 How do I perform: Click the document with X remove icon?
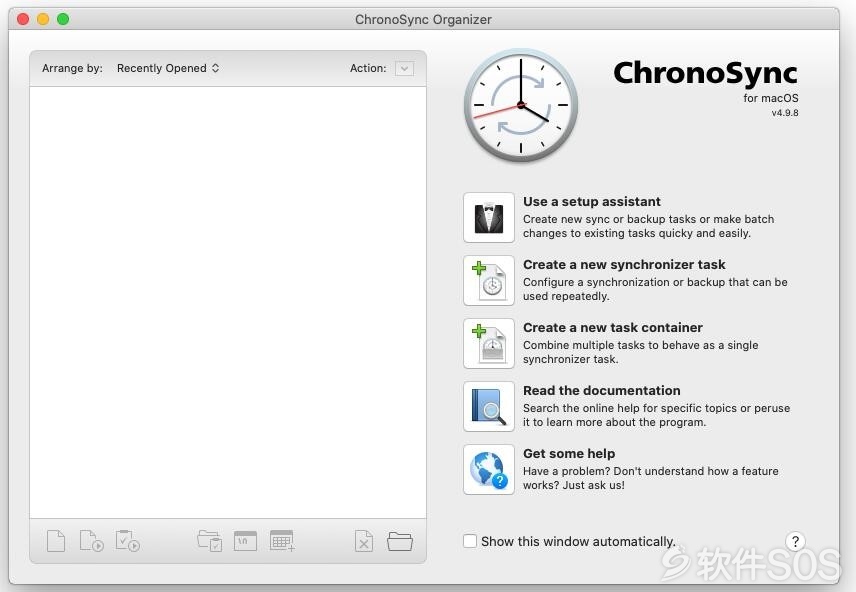coord(364,541)
